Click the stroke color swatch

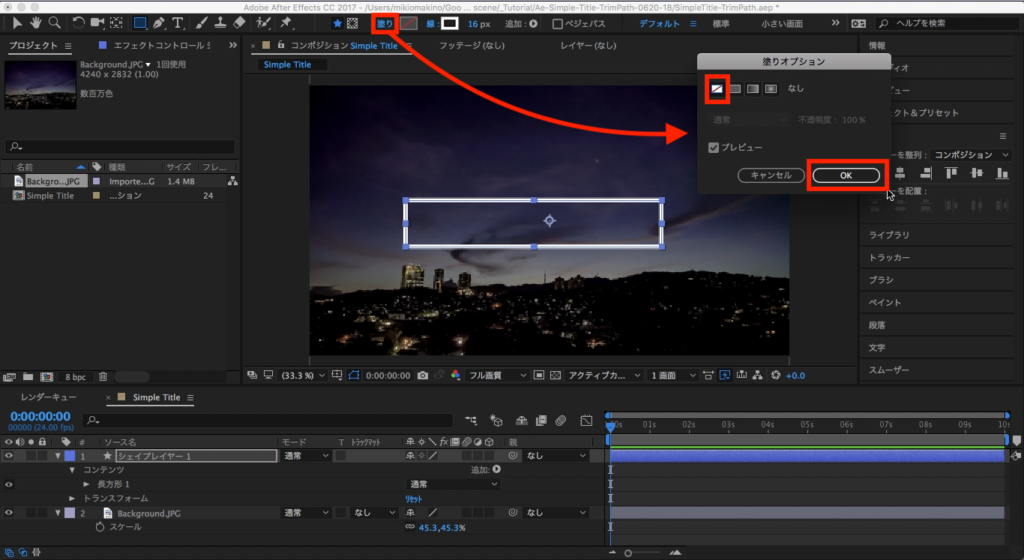450,23
